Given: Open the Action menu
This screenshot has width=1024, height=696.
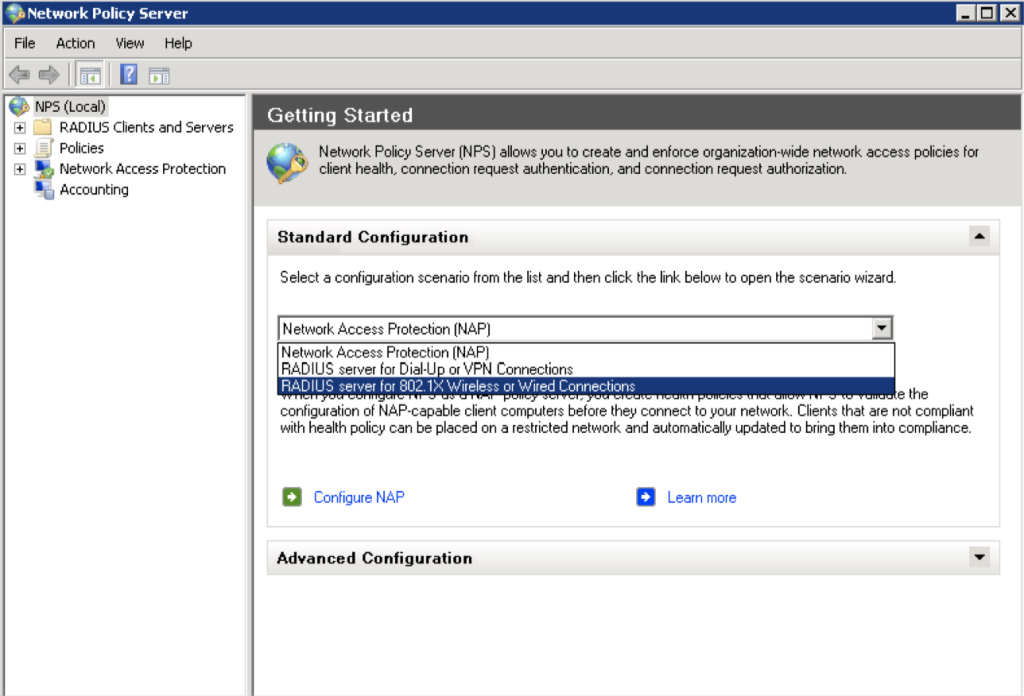Looking at the screenshot, I should coord(75,43).
